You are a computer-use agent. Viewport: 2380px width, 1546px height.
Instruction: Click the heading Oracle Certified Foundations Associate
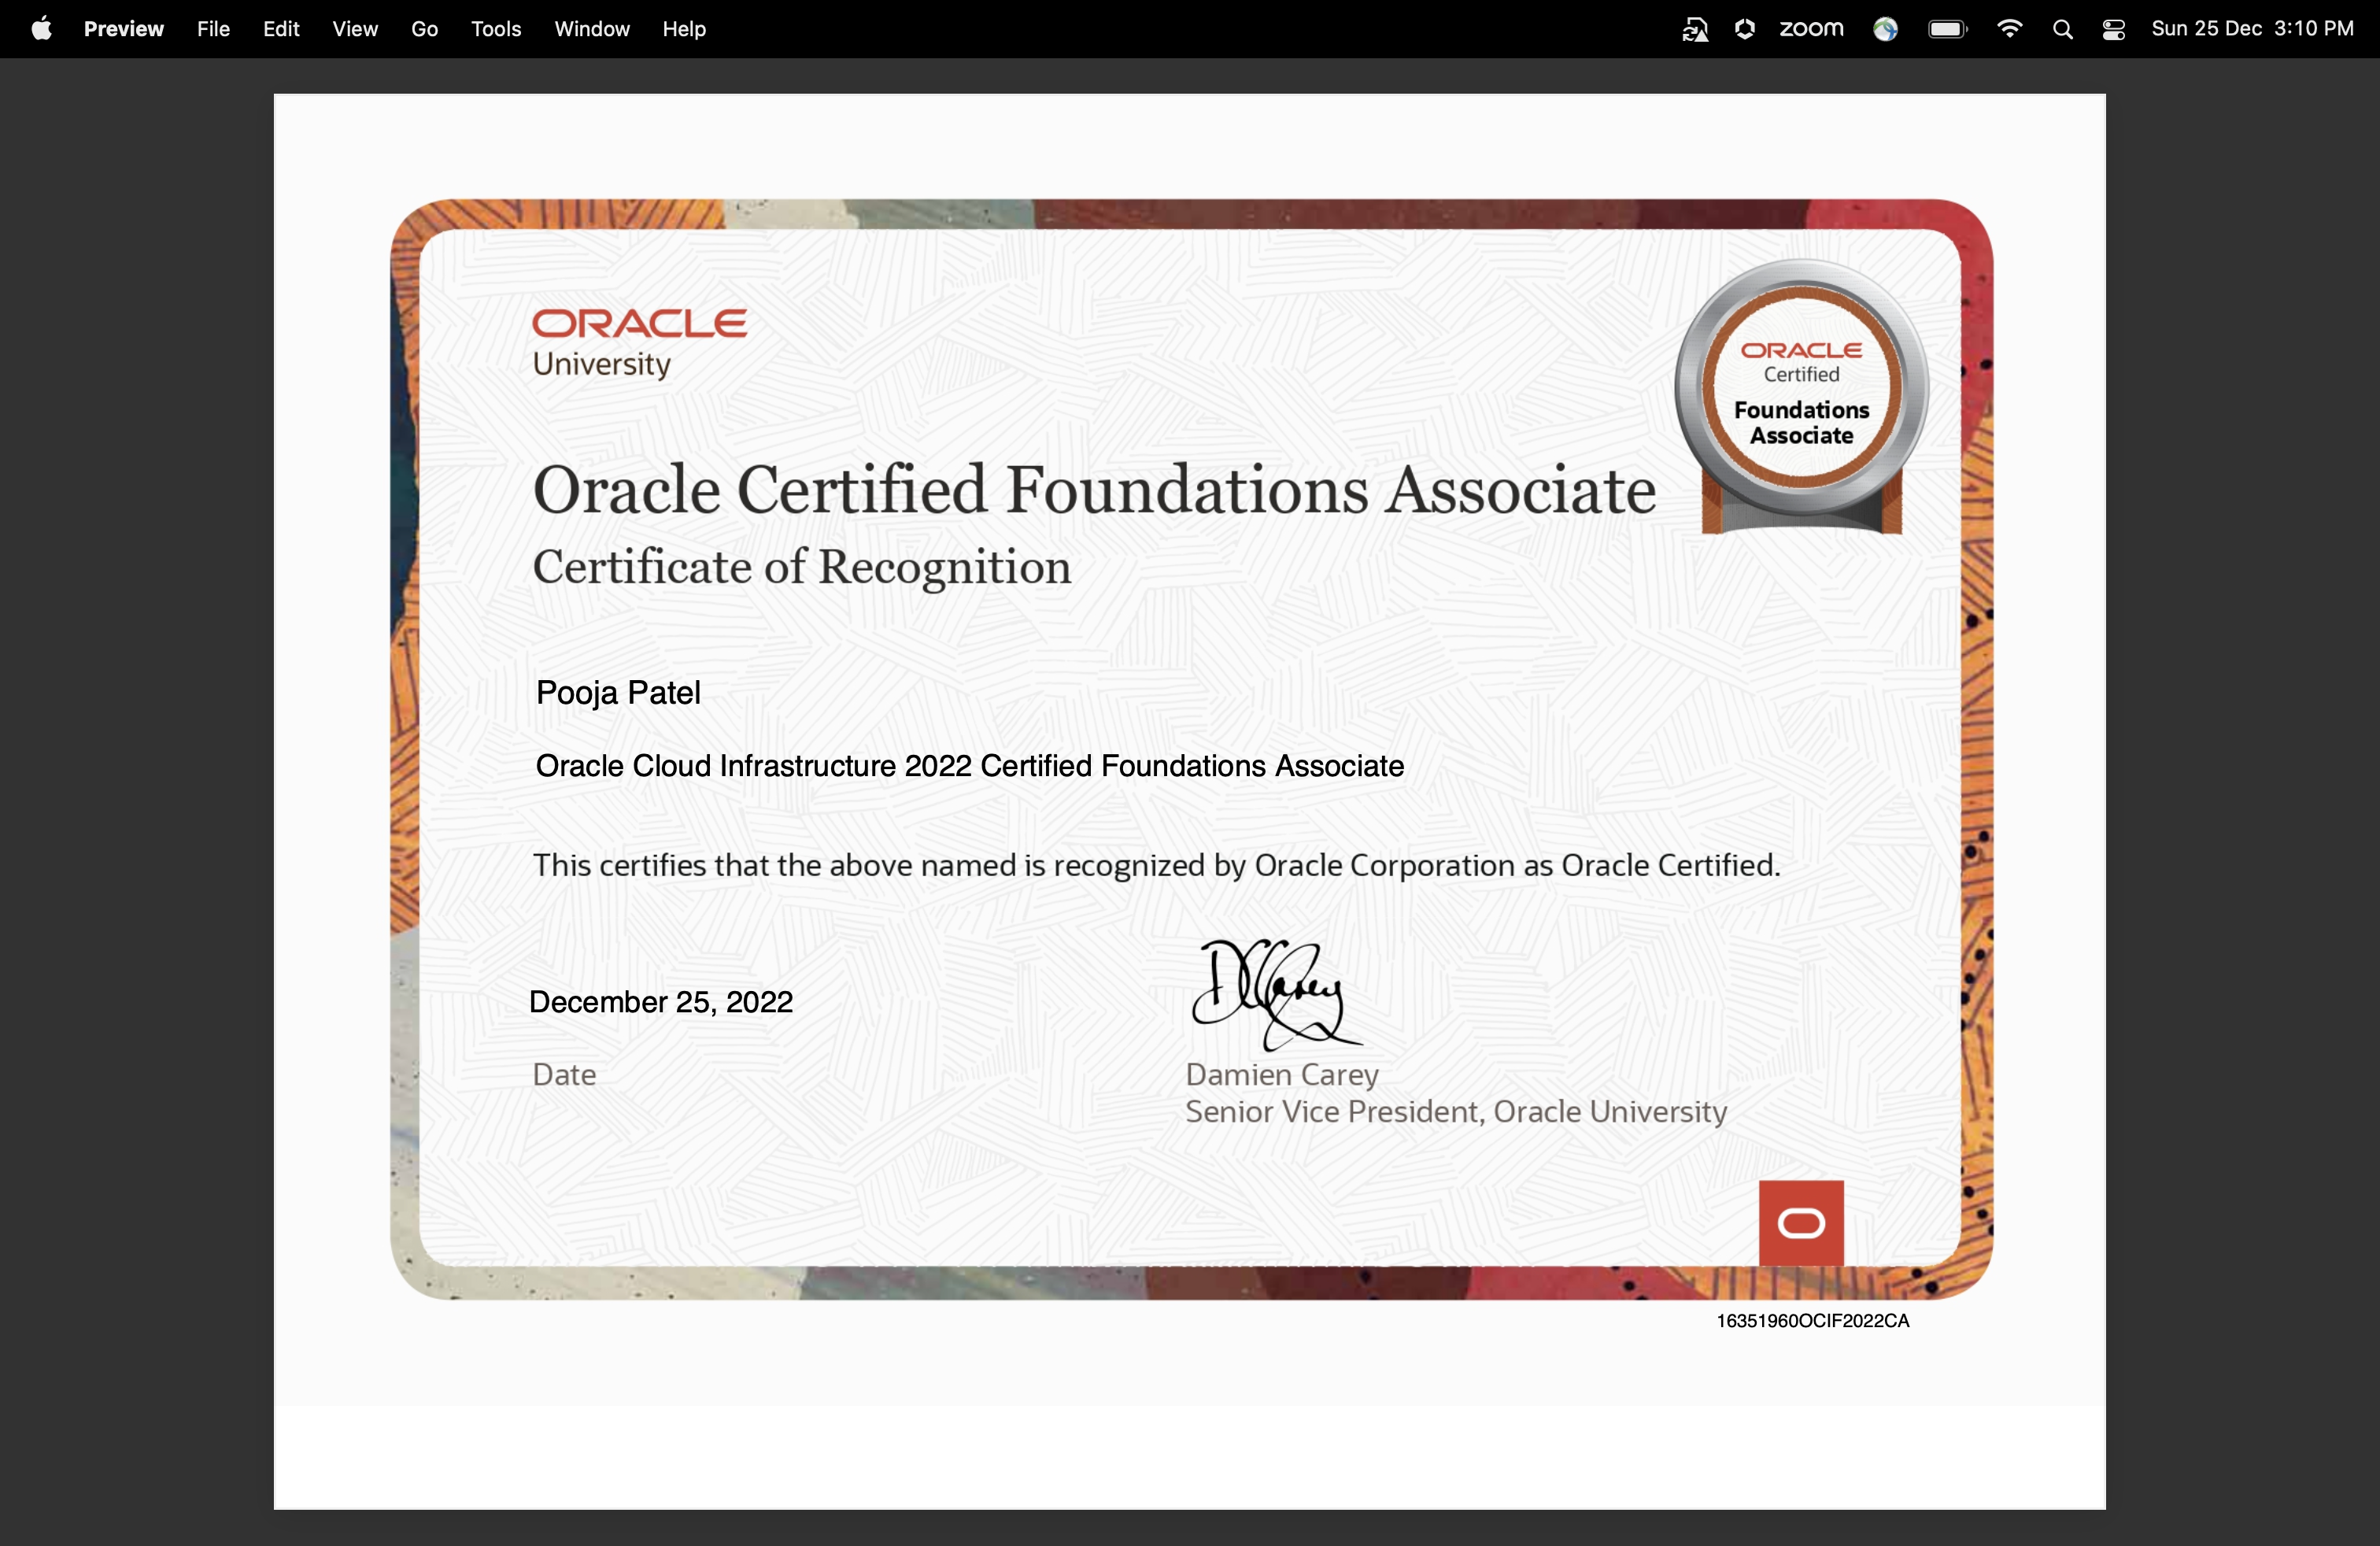pos(1094,490)
